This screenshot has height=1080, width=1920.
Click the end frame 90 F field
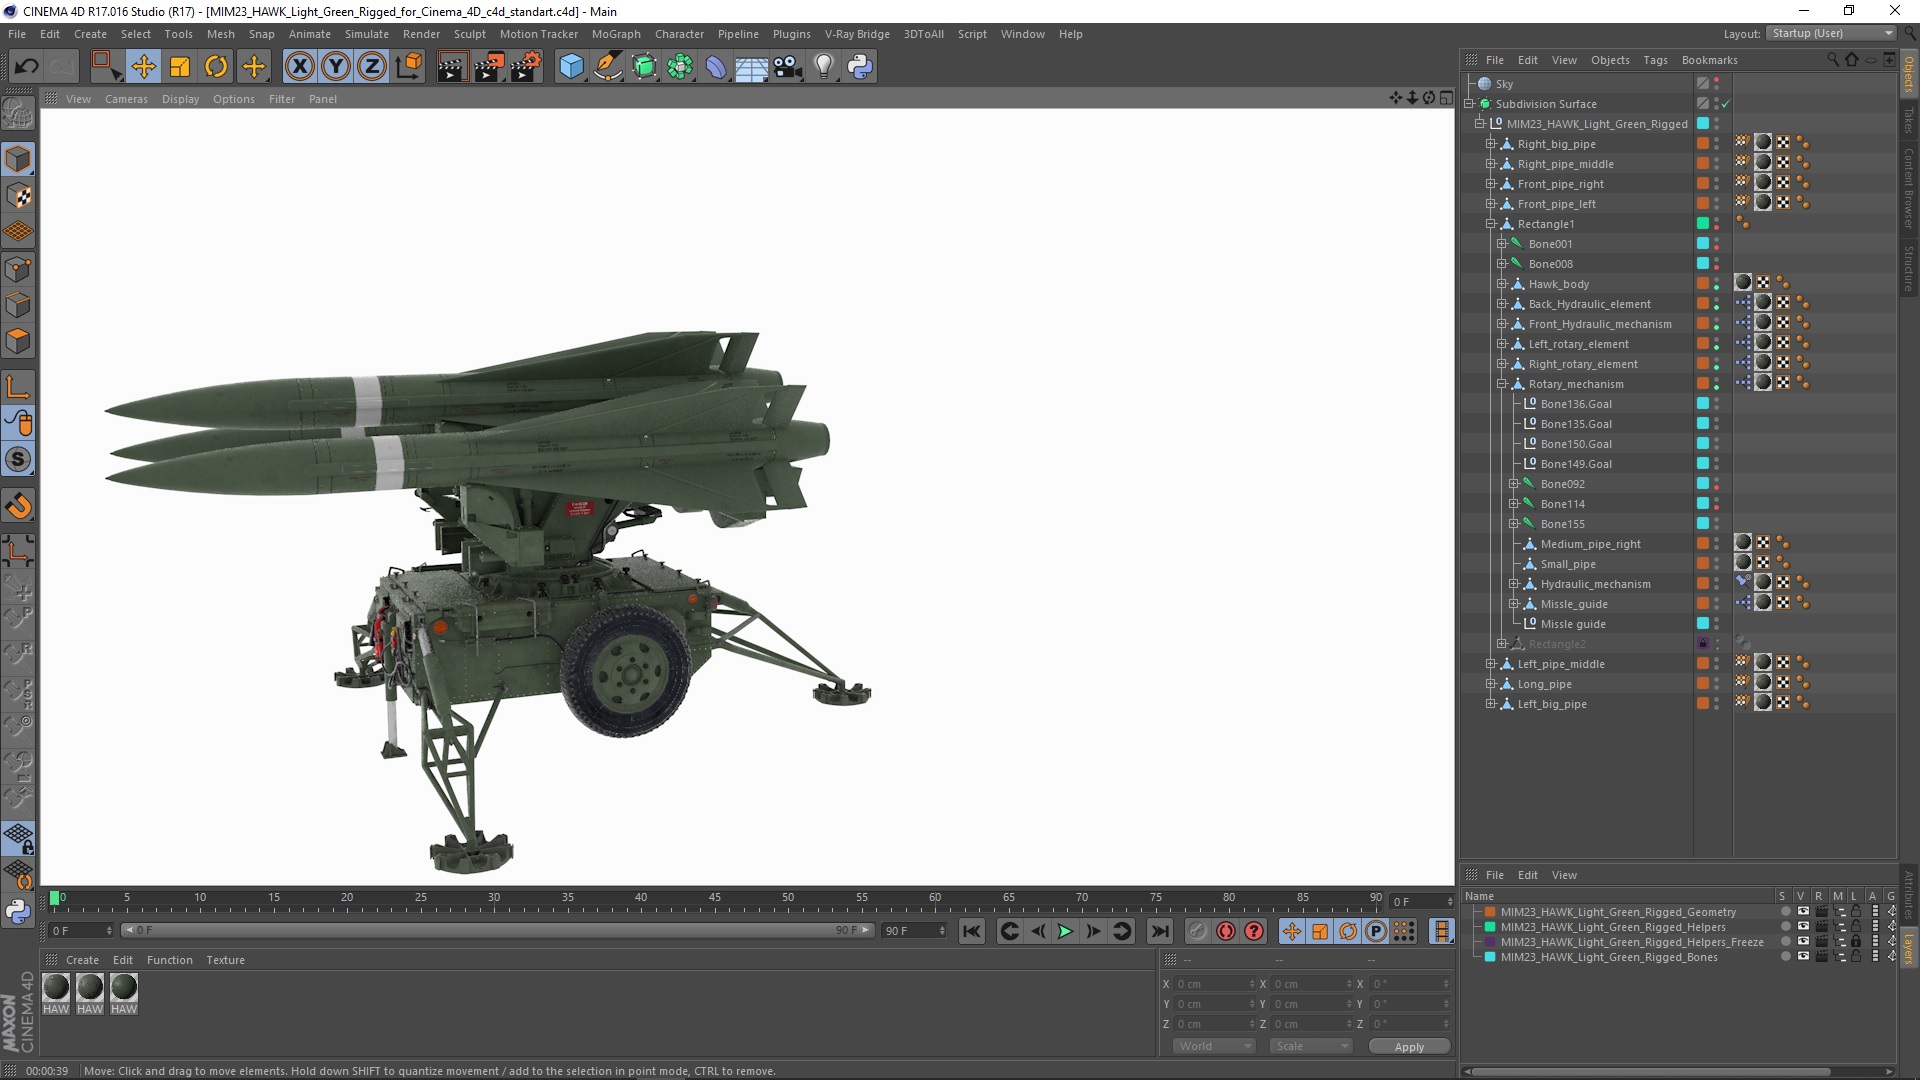click(x=913, y=931)
